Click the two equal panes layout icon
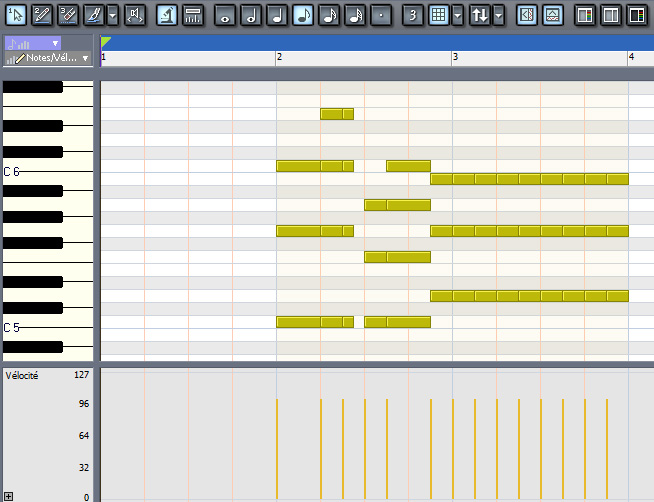654x502 pixels. [611, 15]
